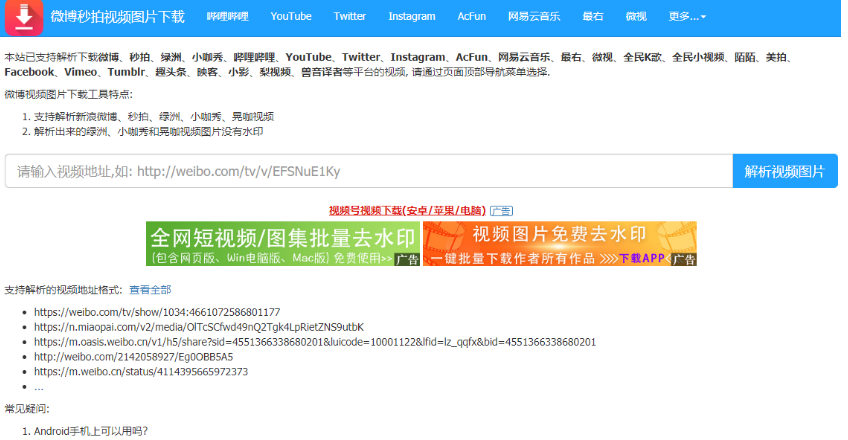Expand the 更多... dropdown menu
This screenshot has height=440, width=848.
[687, 17]
